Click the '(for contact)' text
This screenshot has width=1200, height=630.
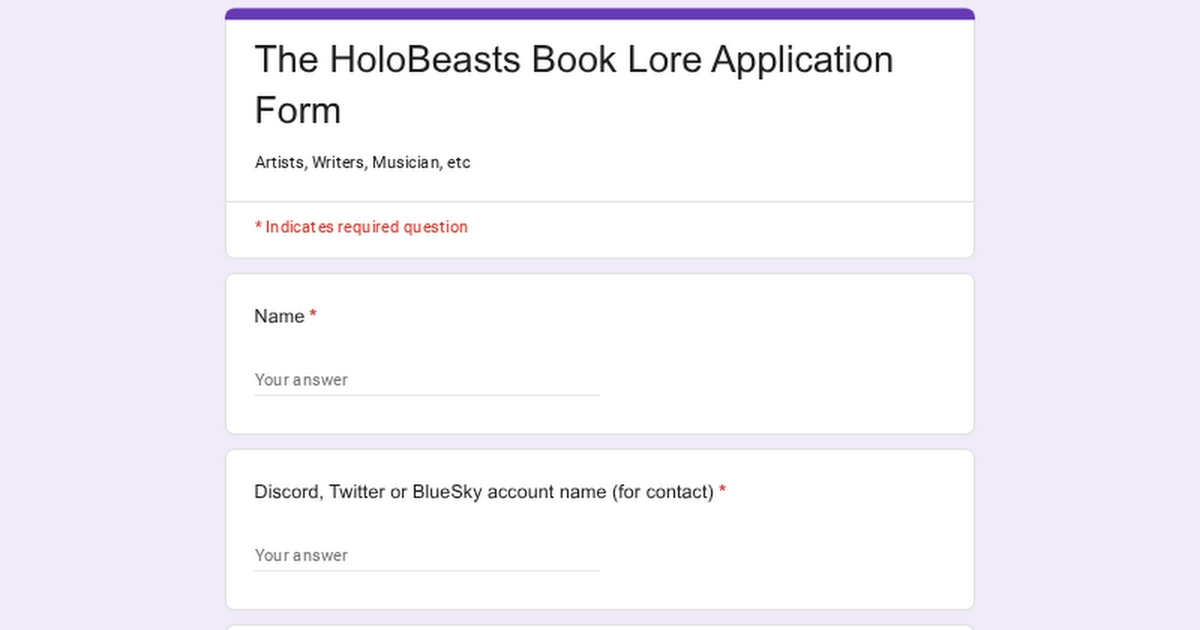tap(662, 492)
